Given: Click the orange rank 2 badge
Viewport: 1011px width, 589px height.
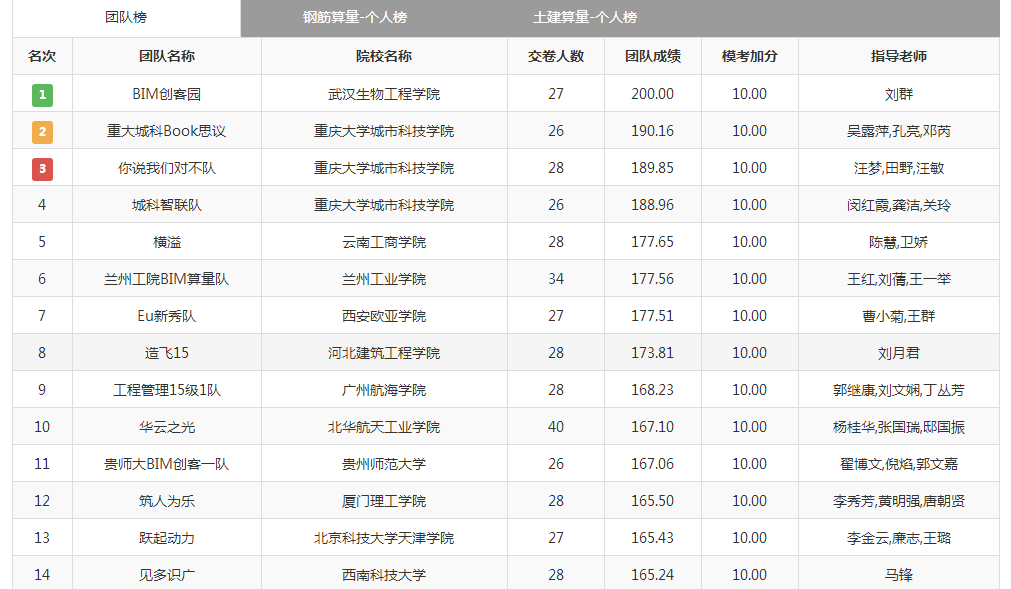Looking at the screenshot, I should pyautogui.click(x=43, y=131).
